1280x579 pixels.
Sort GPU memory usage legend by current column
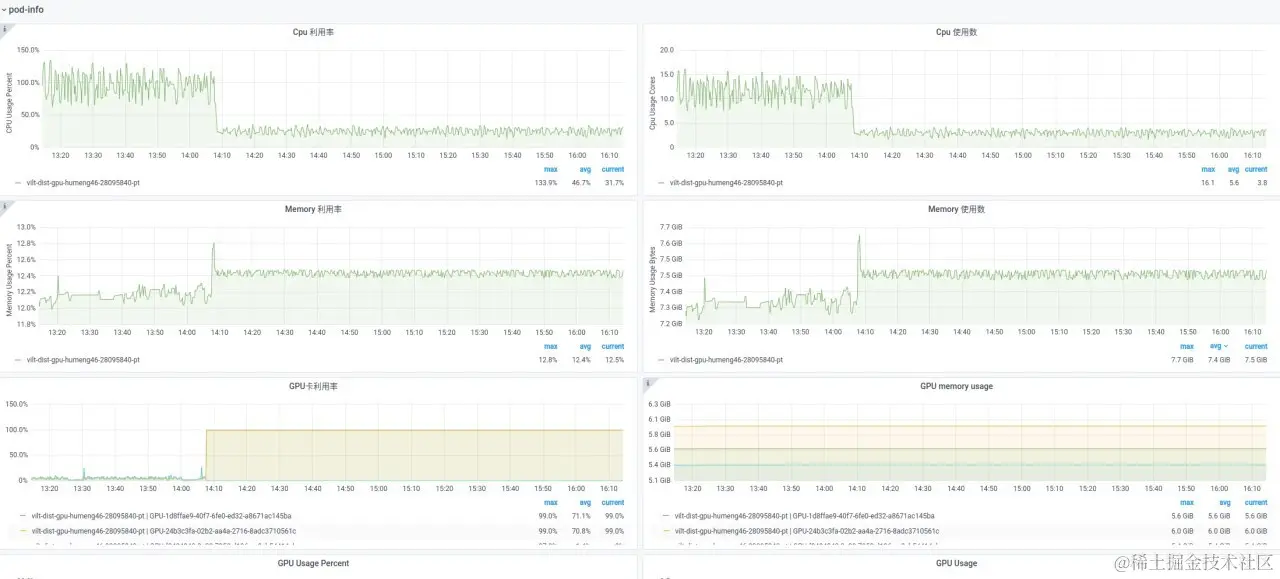pyautogui.click(x=1256, y=503)
